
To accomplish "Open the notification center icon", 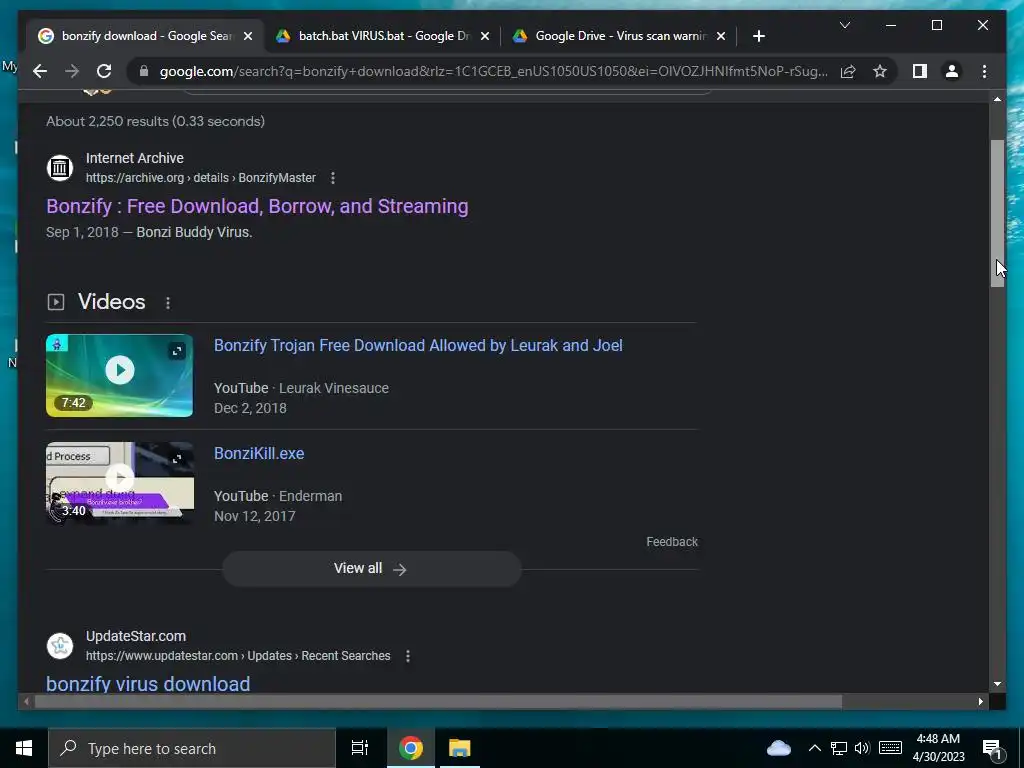I will coord(993,748).
